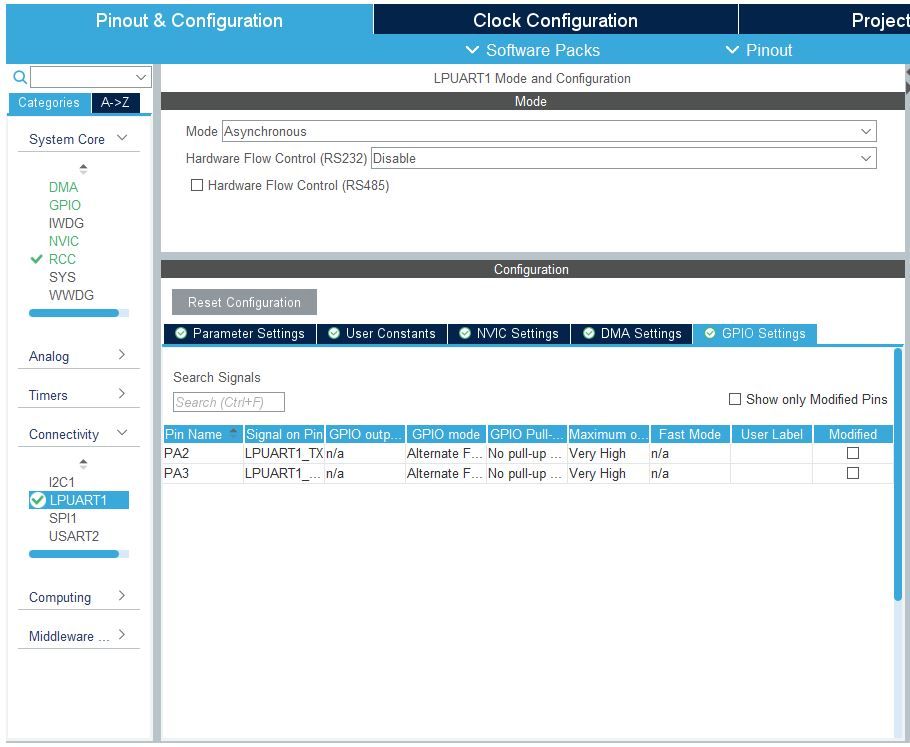This screenshot has height=747, width=910.
Task: Focus the Search Signals input field
Action: coord(229,402)
